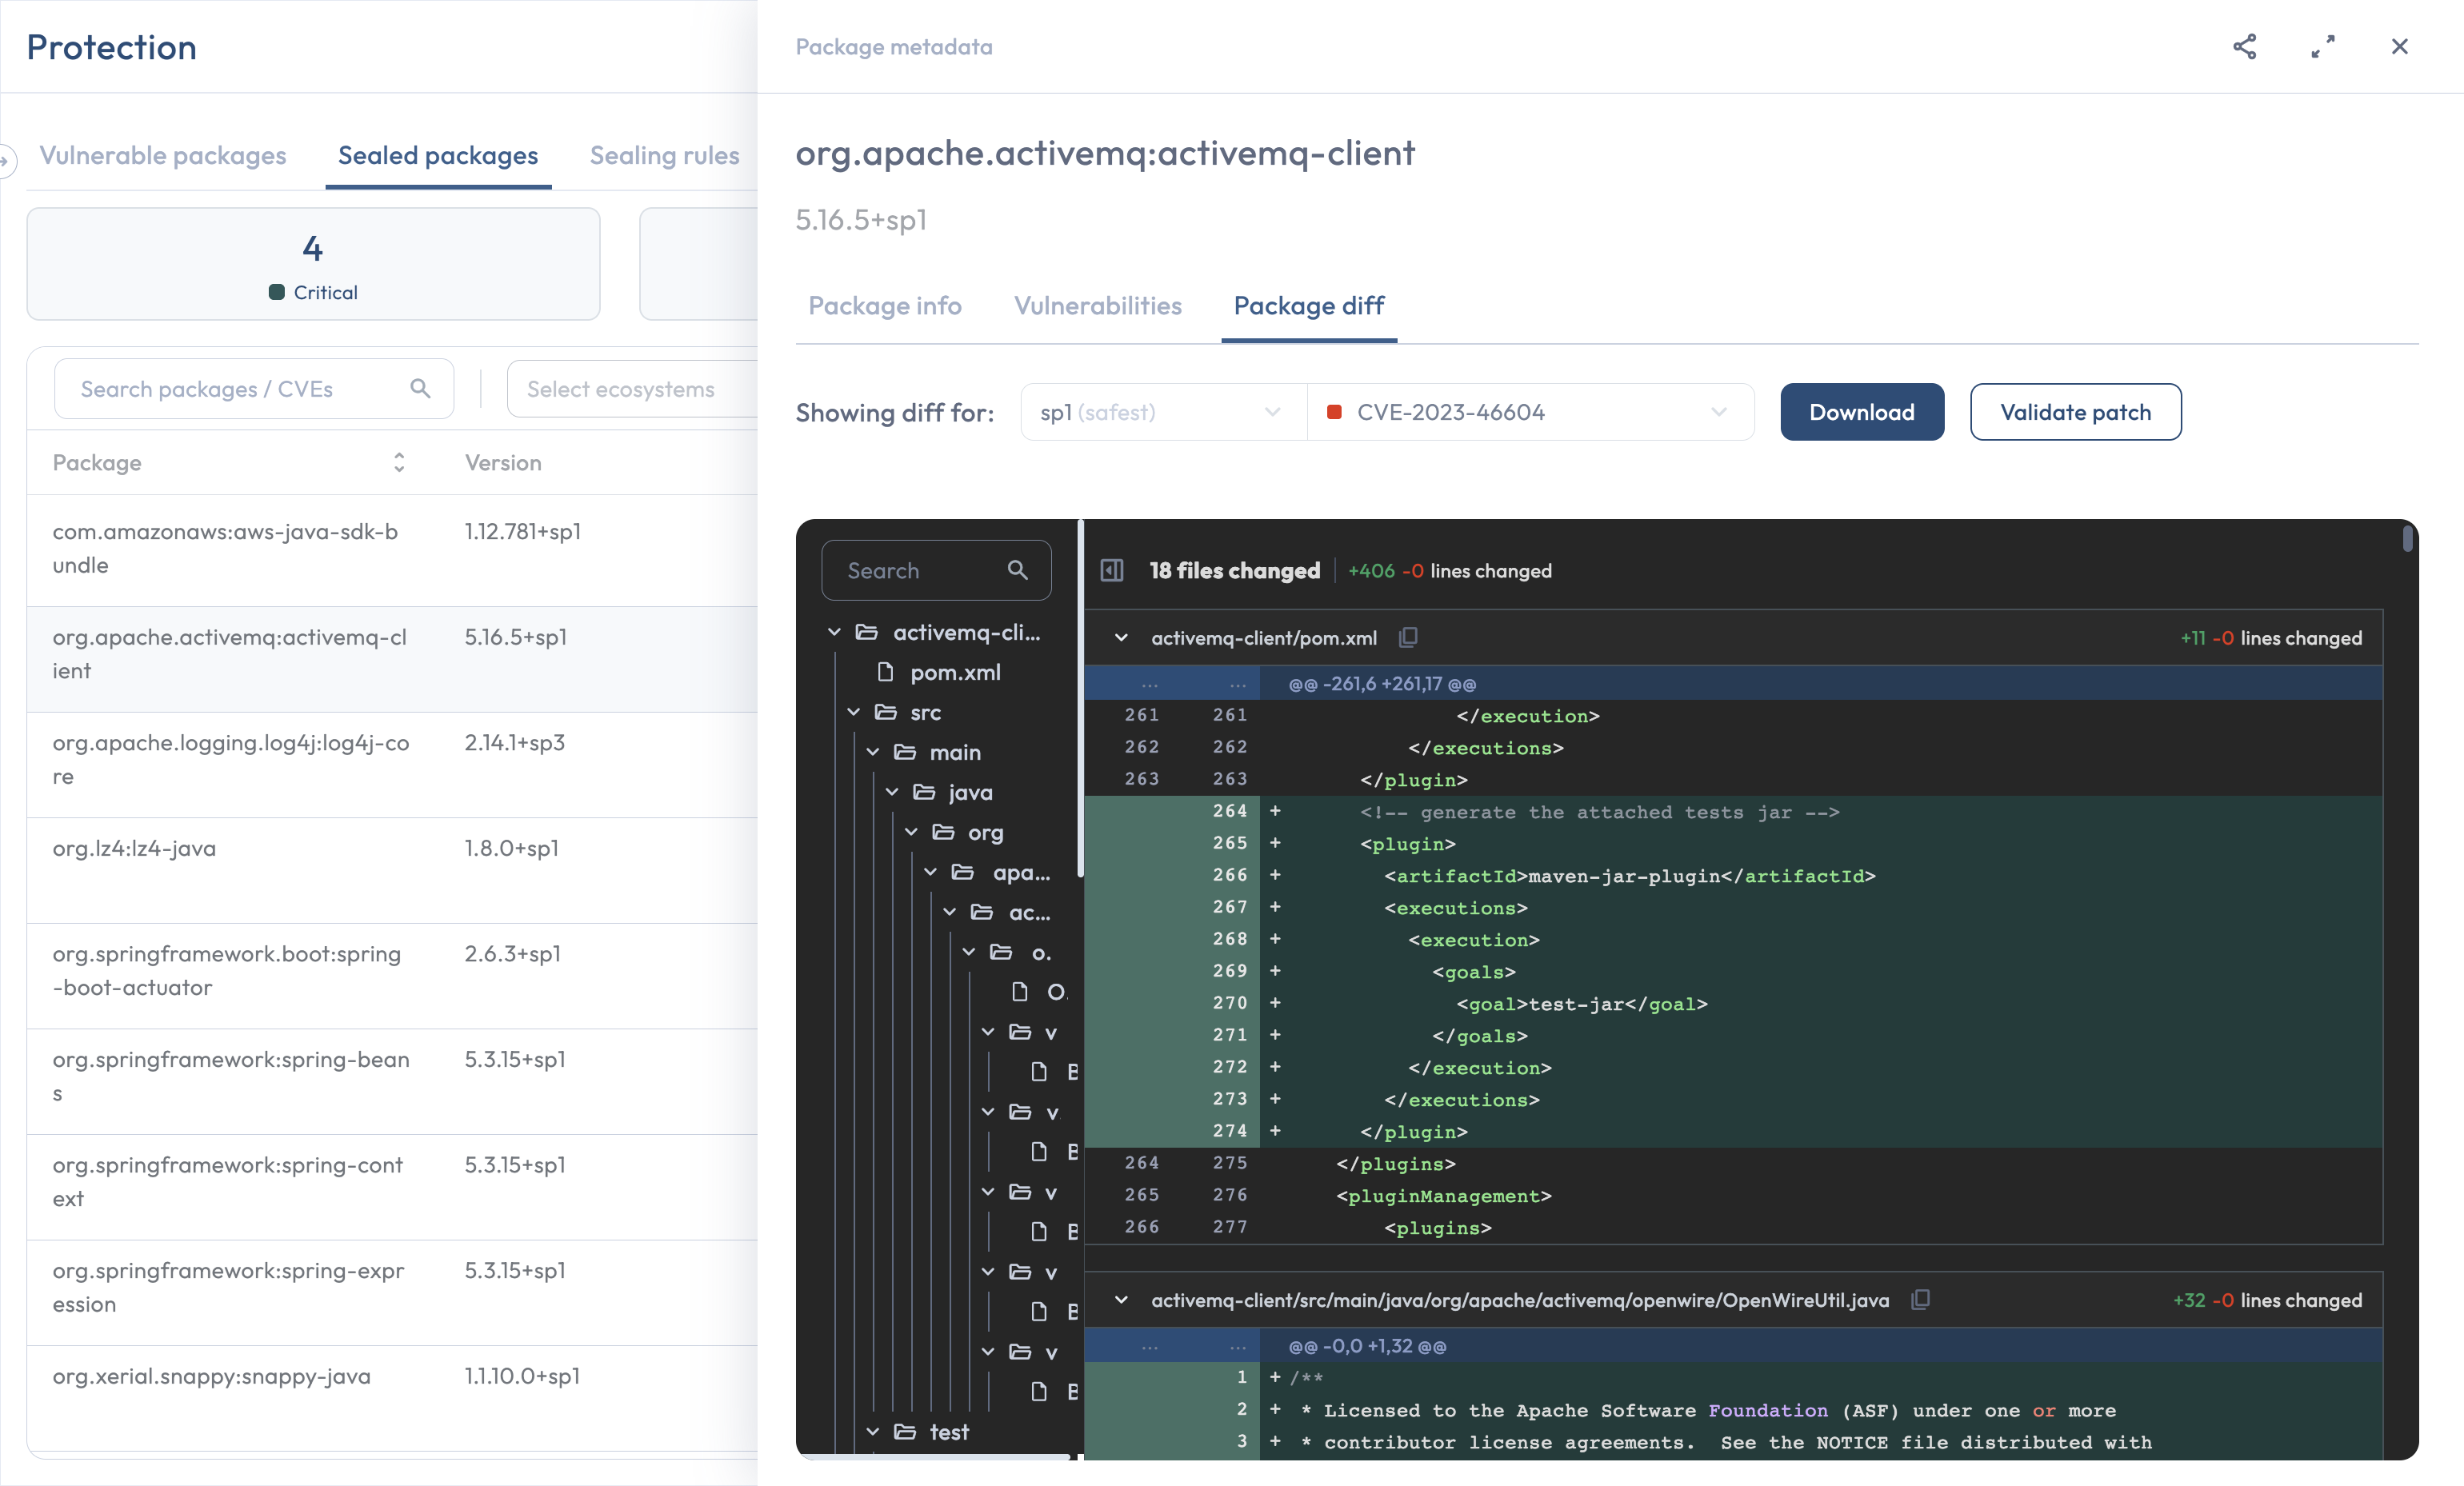Viewport: 2464px width, 1486px height.
Task: Collapse the java folder in tree
Action: click(x=891, y=792)
